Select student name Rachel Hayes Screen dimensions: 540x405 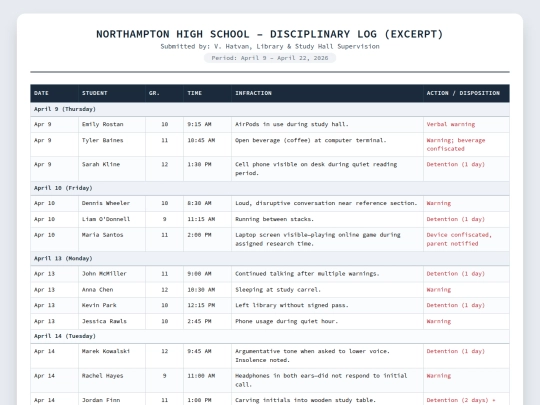tap(103, 376)
